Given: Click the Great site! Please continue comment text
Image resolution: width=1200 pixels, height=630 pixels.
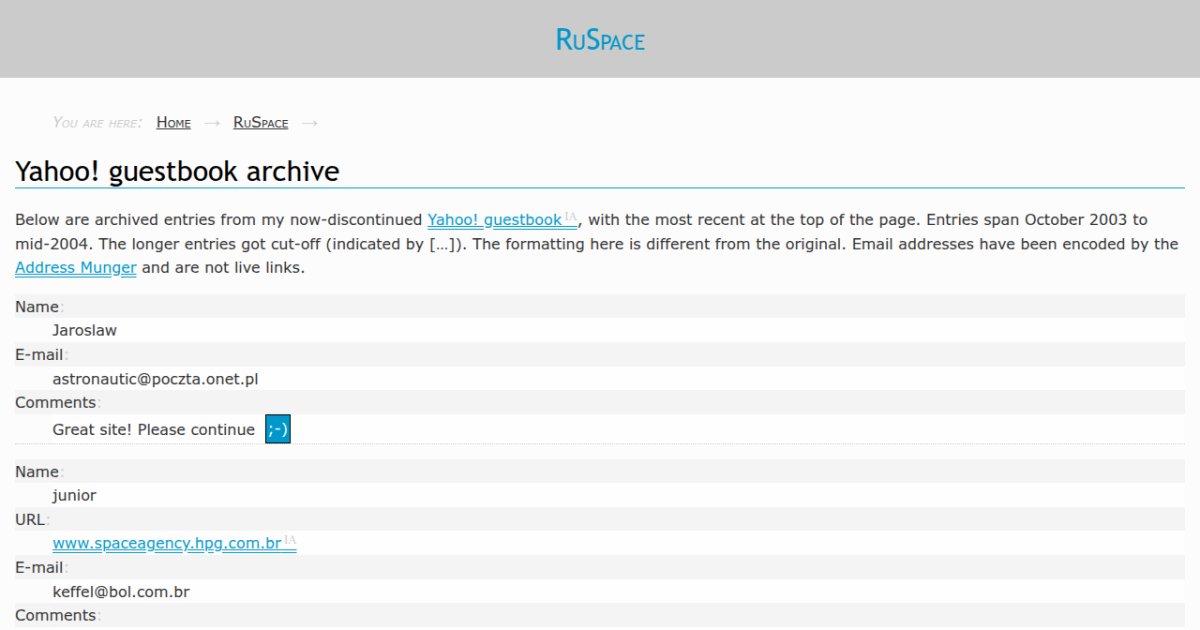Looking at the screenshot, I should 152,429.
